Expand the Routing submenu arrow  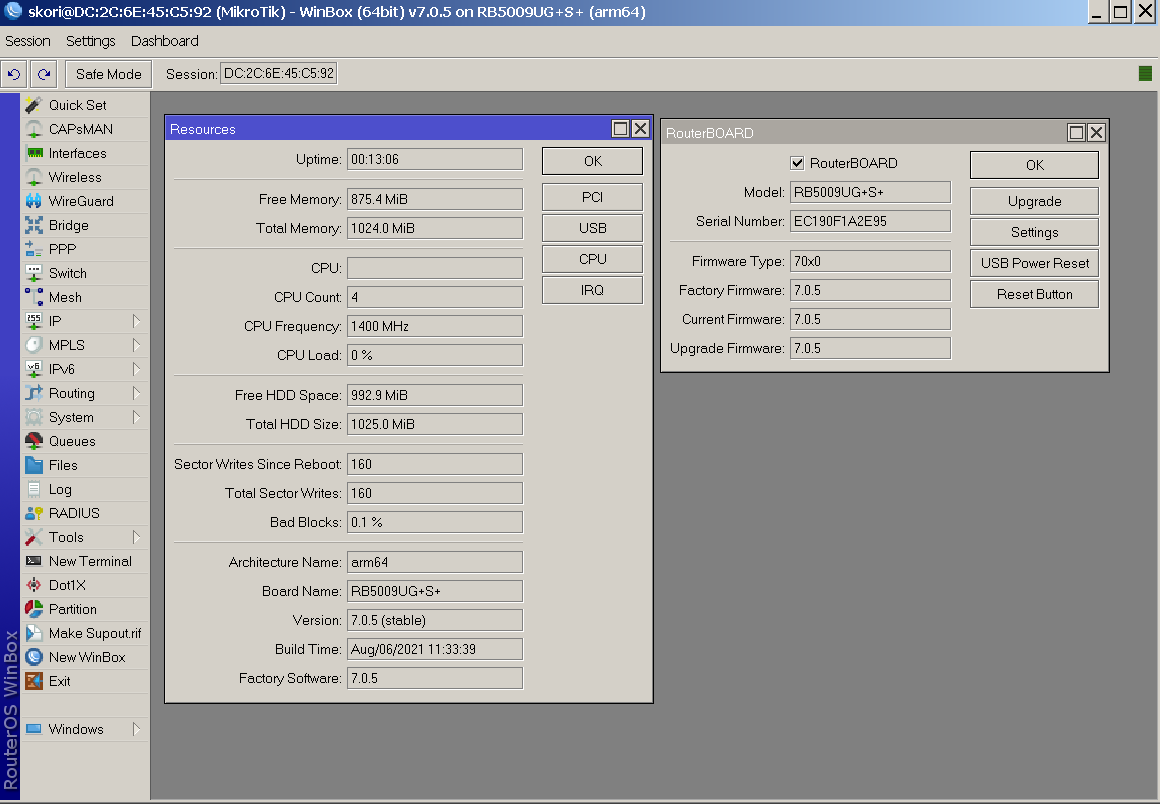[137, 393]
